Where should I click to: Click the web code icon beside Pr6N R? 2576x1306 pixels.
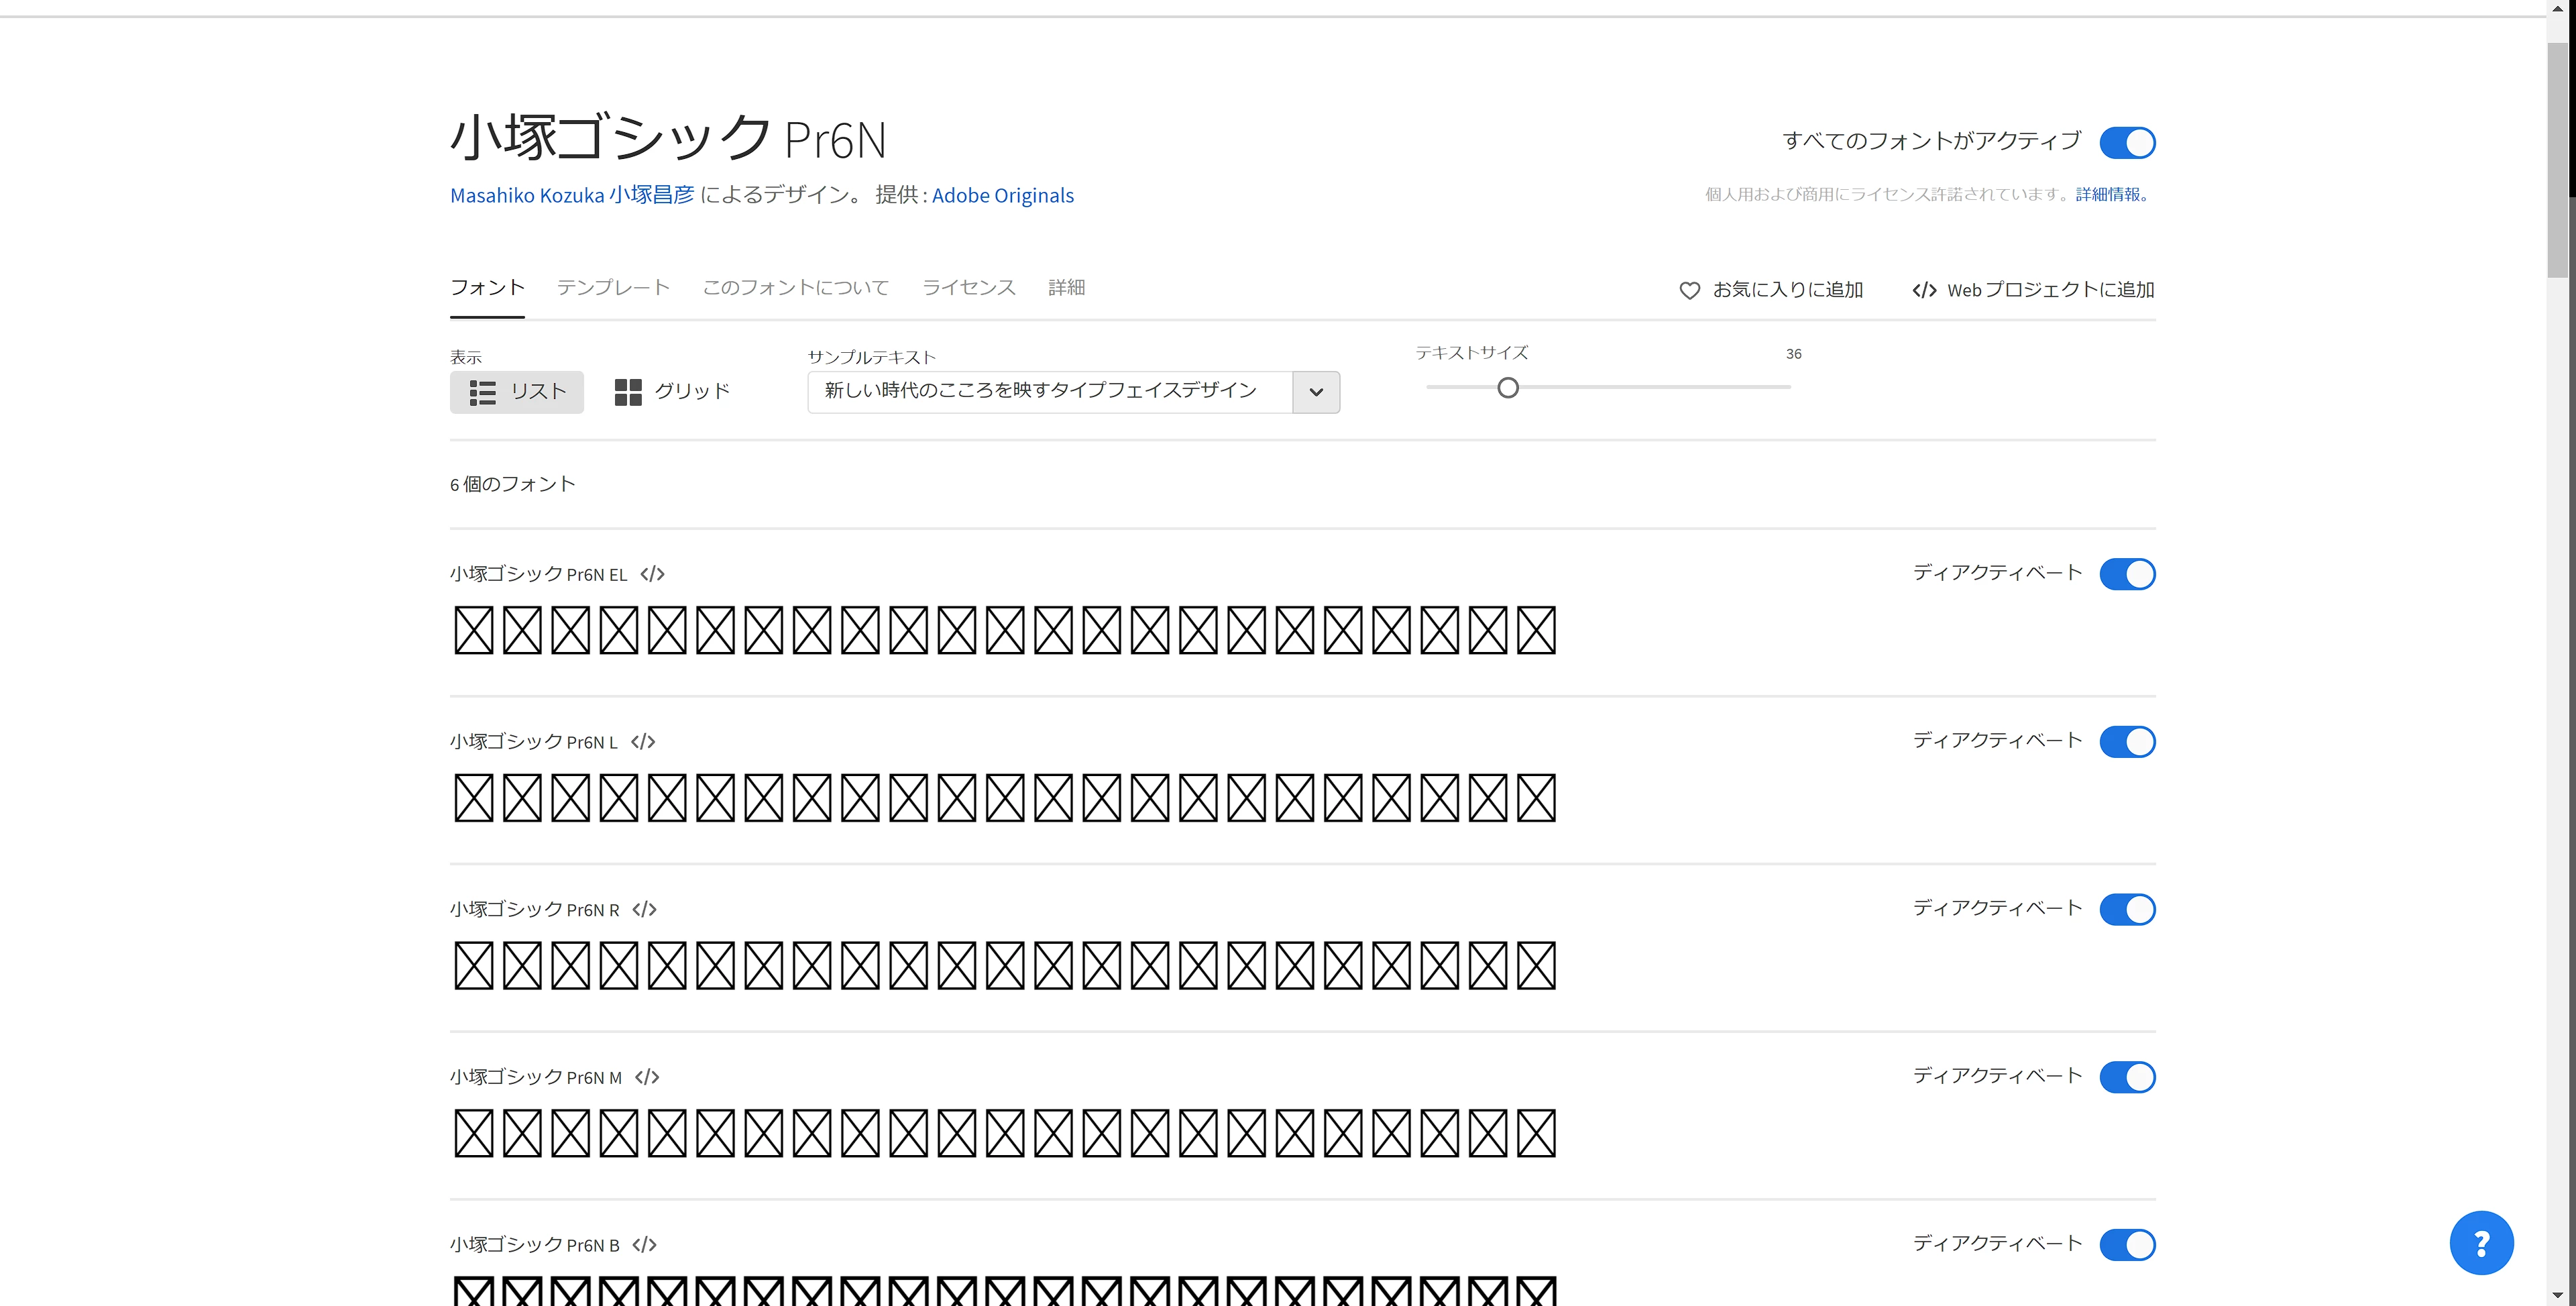(x=644, y=909)
